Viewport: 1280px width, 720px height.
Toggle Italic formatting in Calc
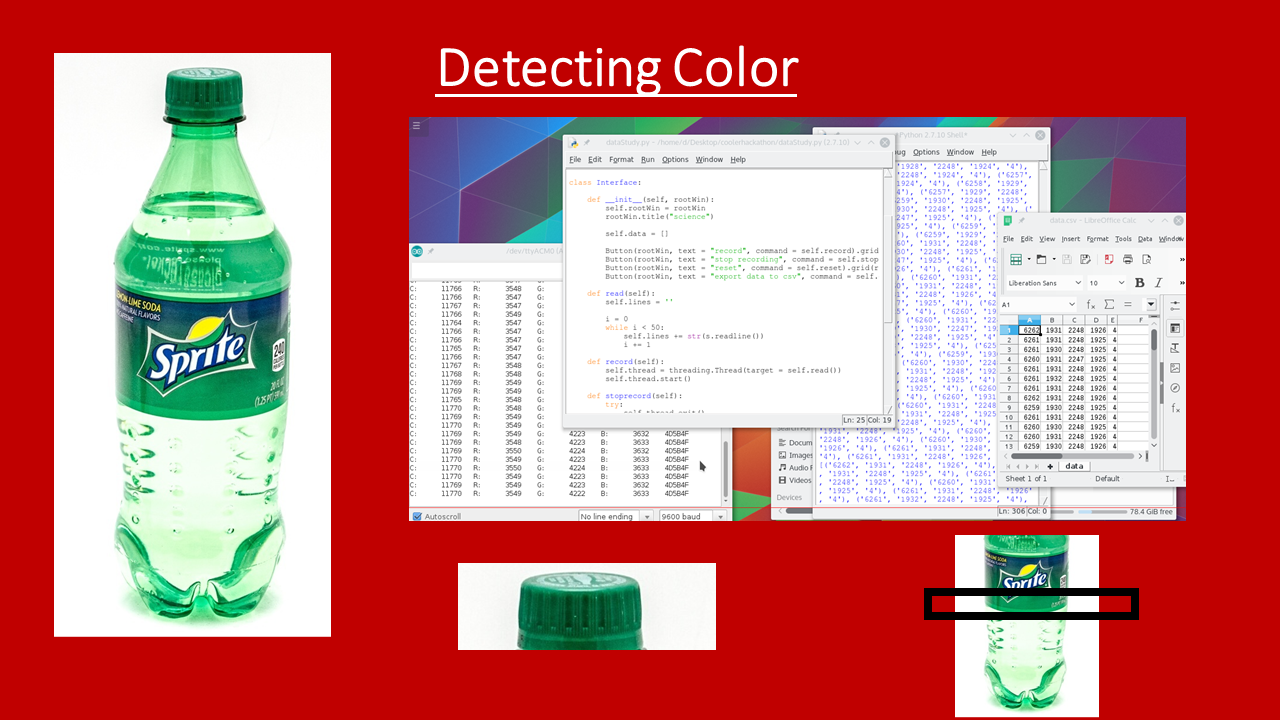1158,283
